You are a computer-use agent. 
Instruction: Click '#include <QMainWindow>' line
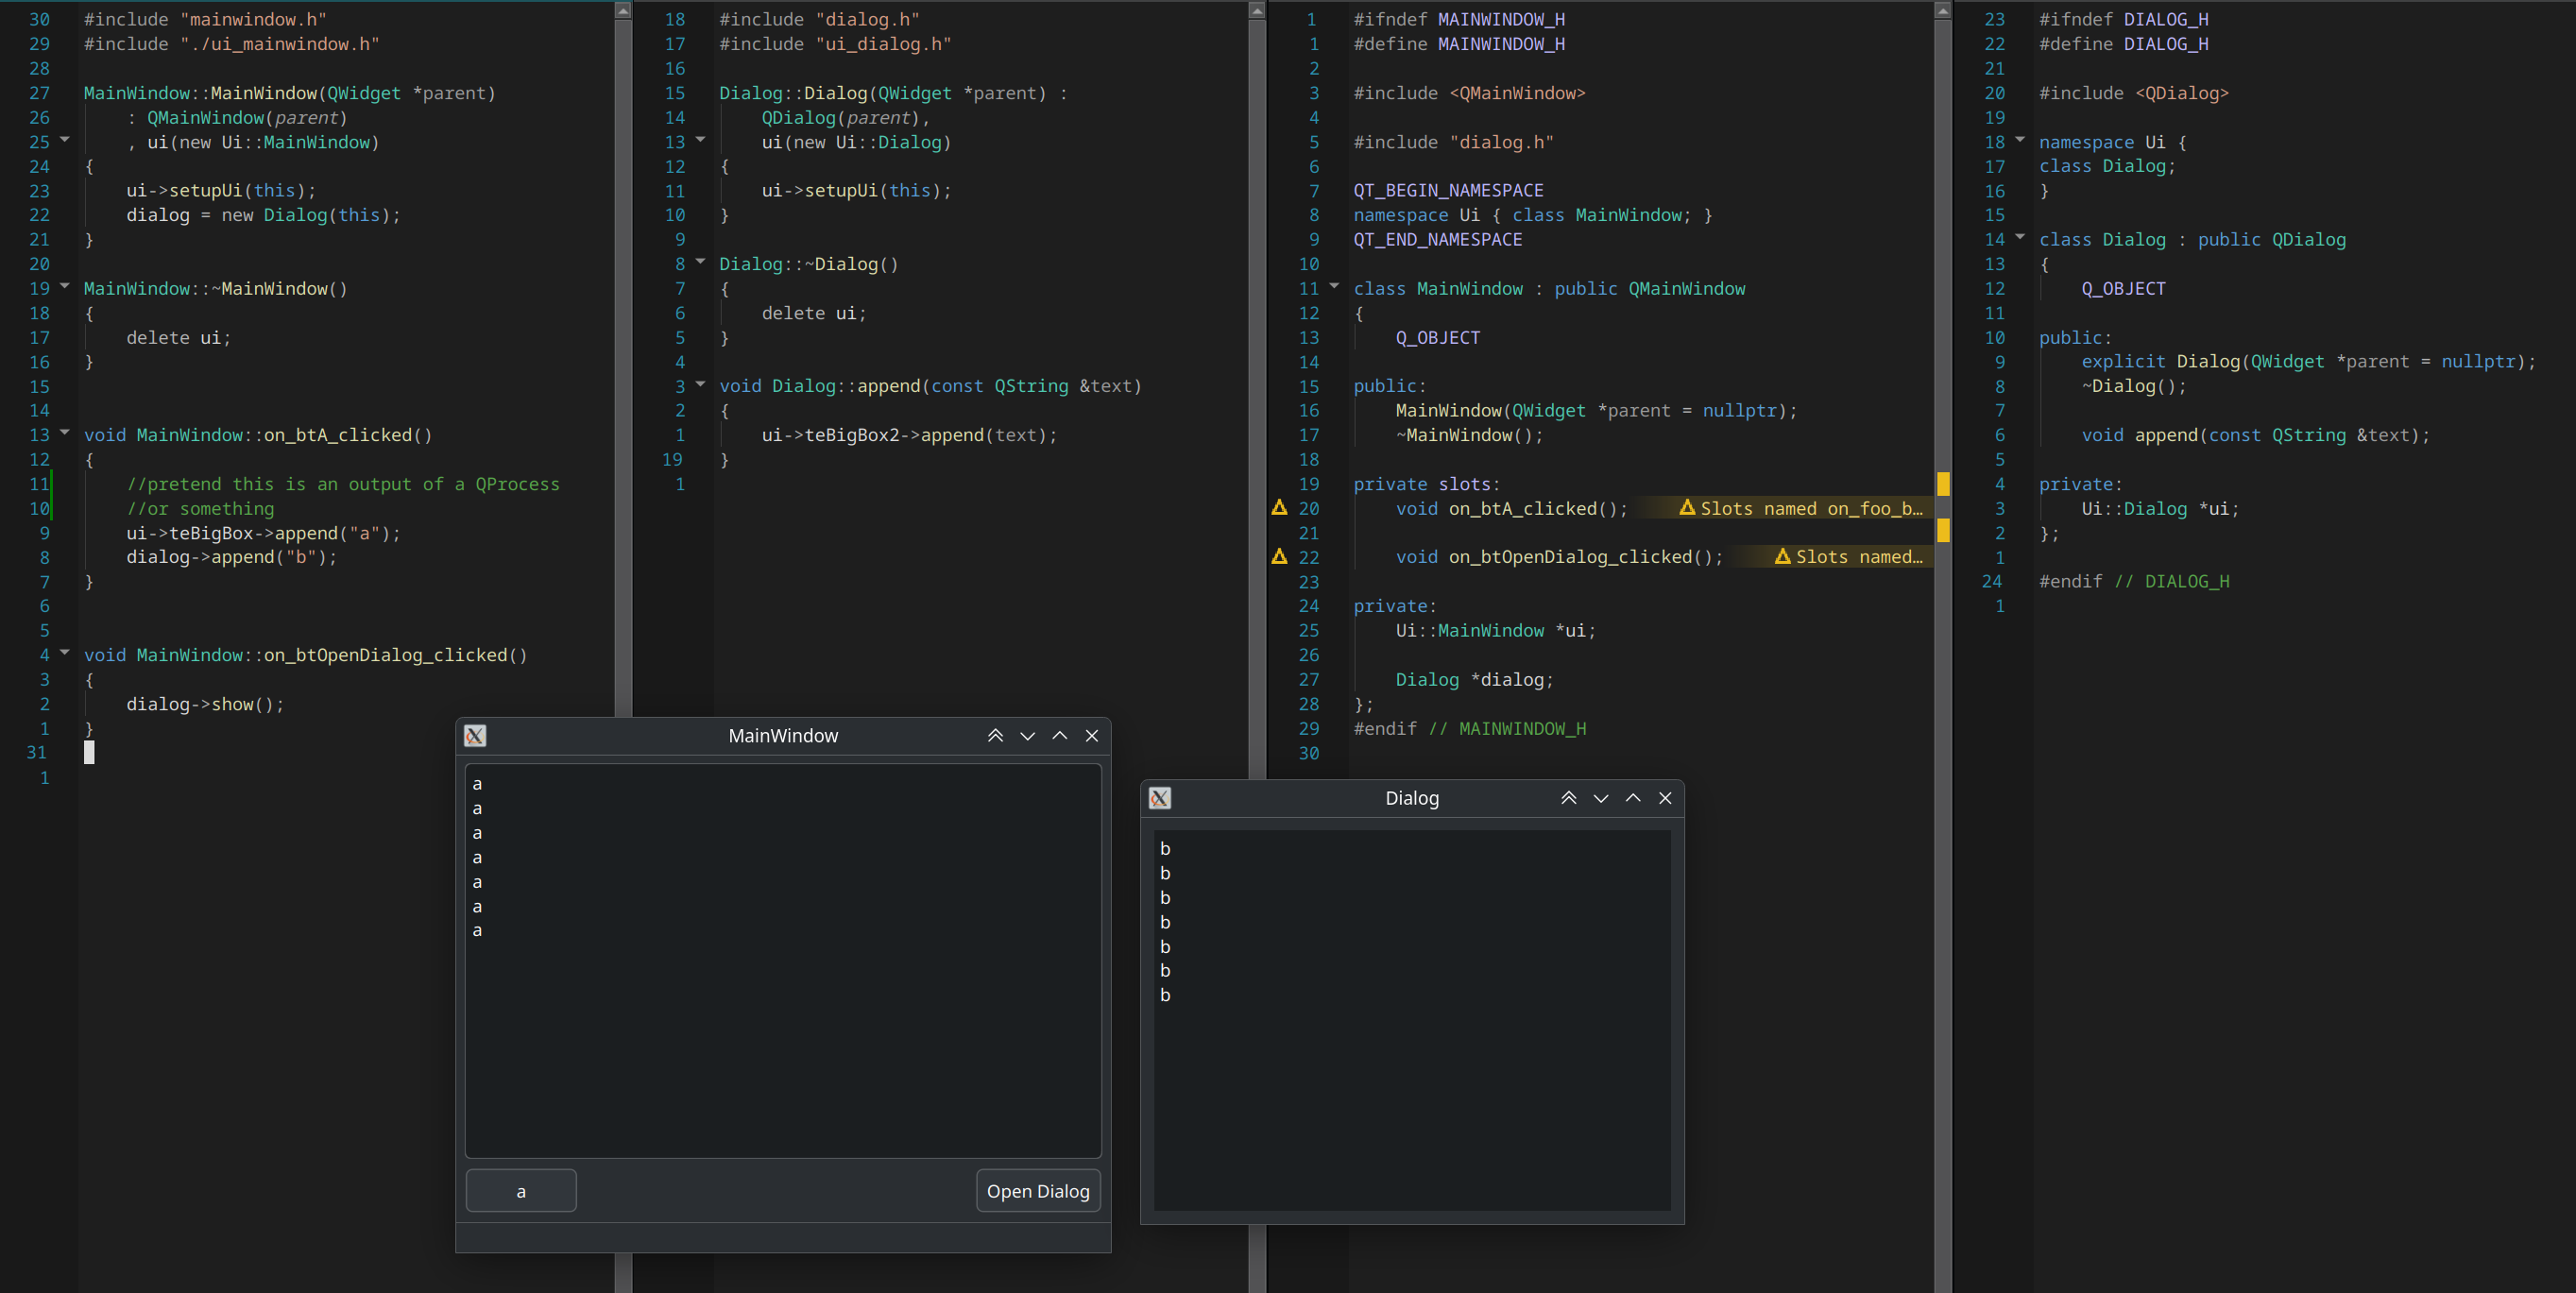(x=1469, y=93)
